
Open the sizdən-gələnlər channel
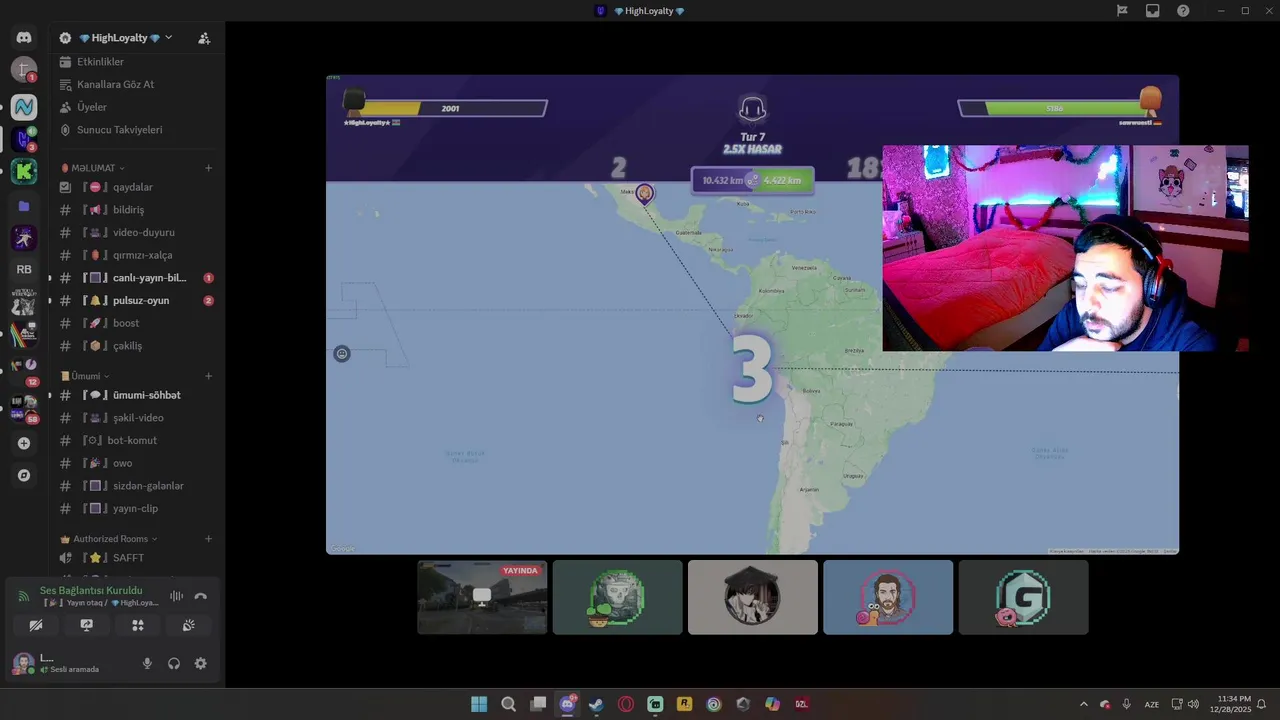point(136,486)
